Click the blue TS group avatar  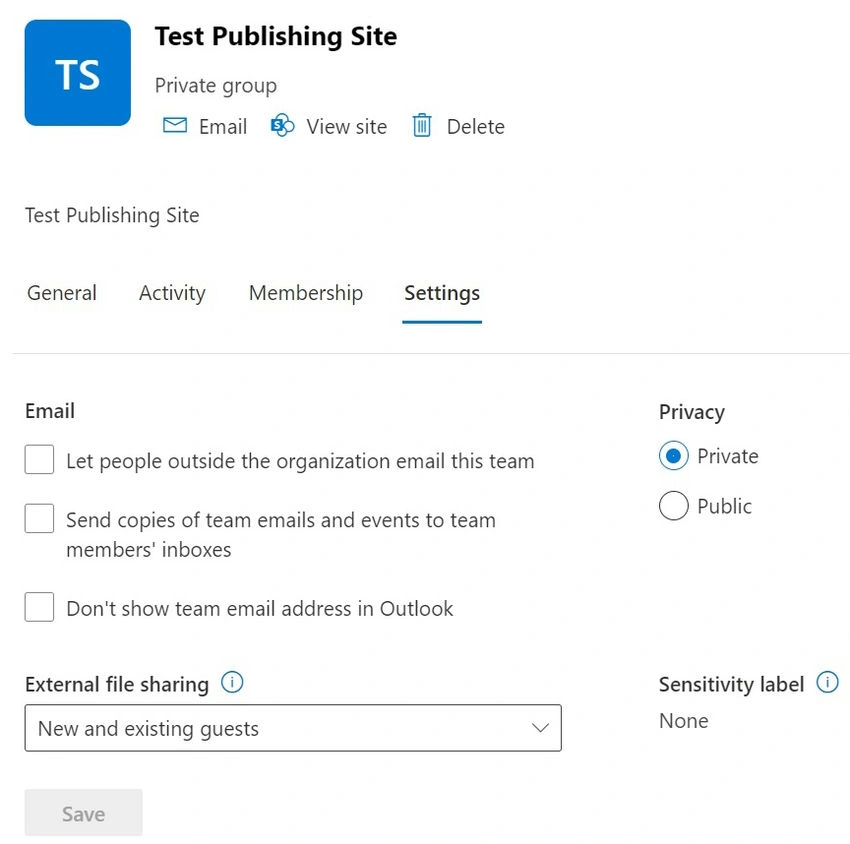tap(78, 73)
